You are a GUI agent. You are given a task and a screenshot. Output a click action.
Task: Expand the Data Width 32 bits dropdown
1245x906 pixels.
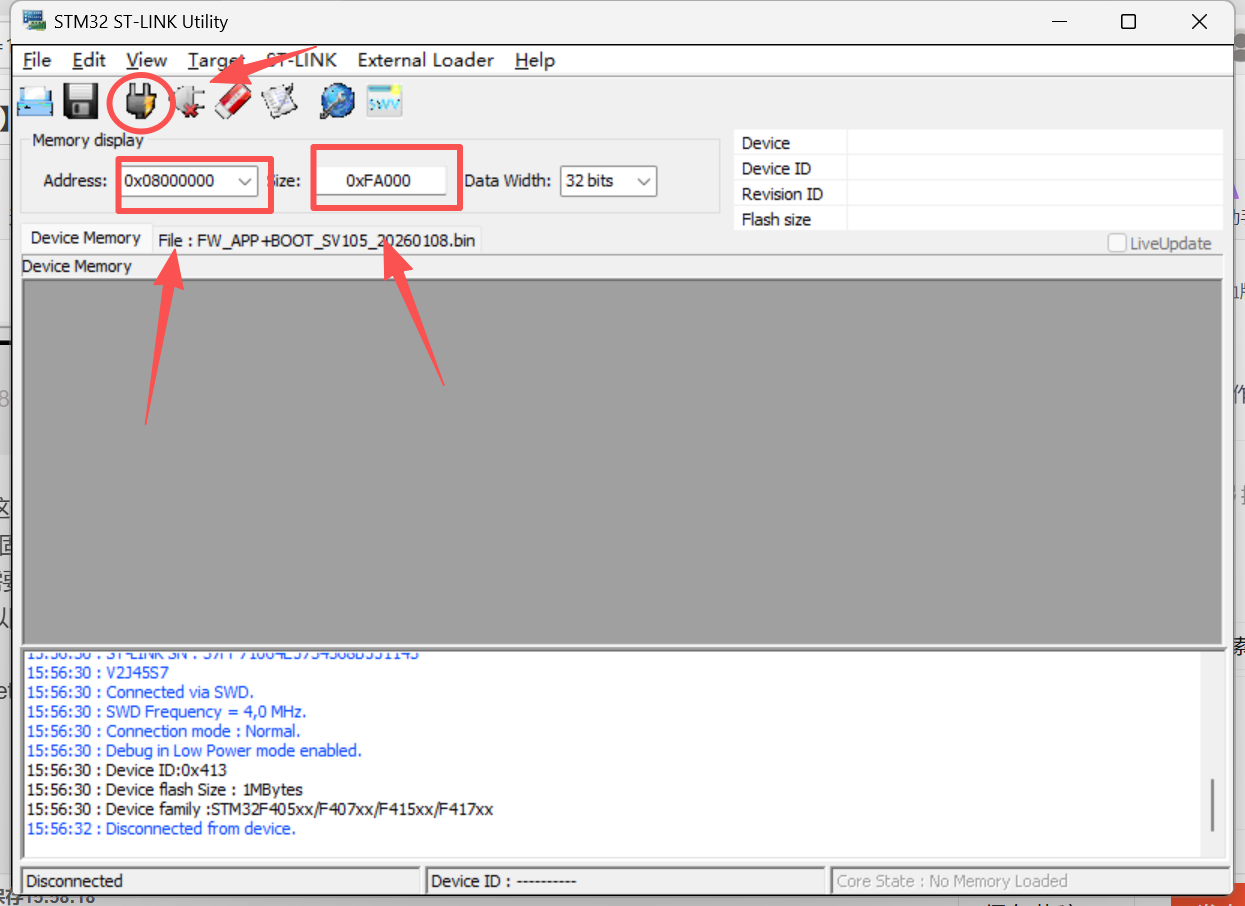644,181
